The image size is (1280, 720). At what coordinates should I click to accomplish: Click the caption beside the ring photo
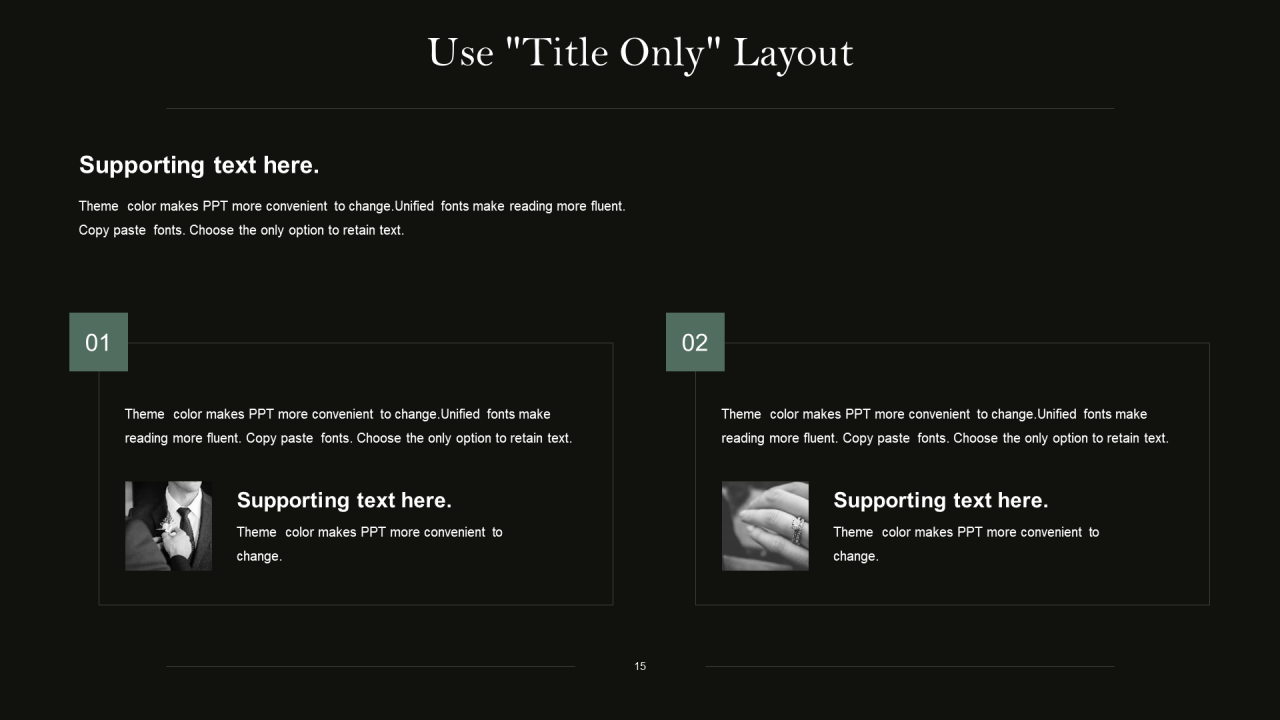pyautogui.click(x=966, y=544)
